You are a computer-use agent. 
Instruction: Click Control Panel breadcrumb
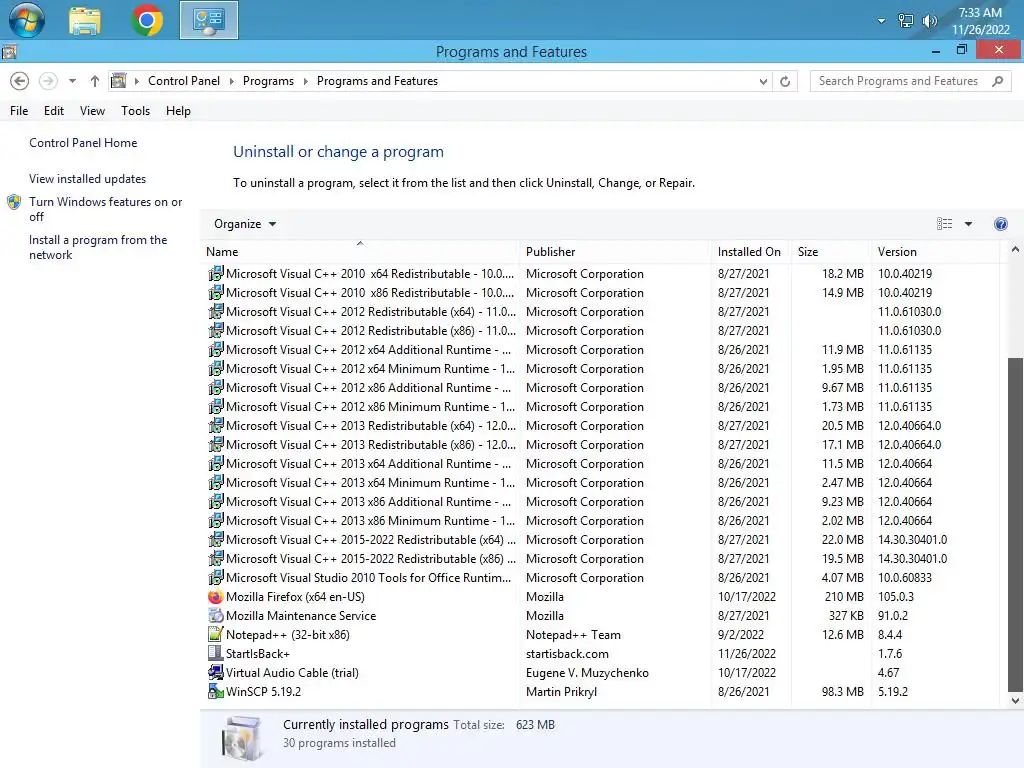[184, 81]
